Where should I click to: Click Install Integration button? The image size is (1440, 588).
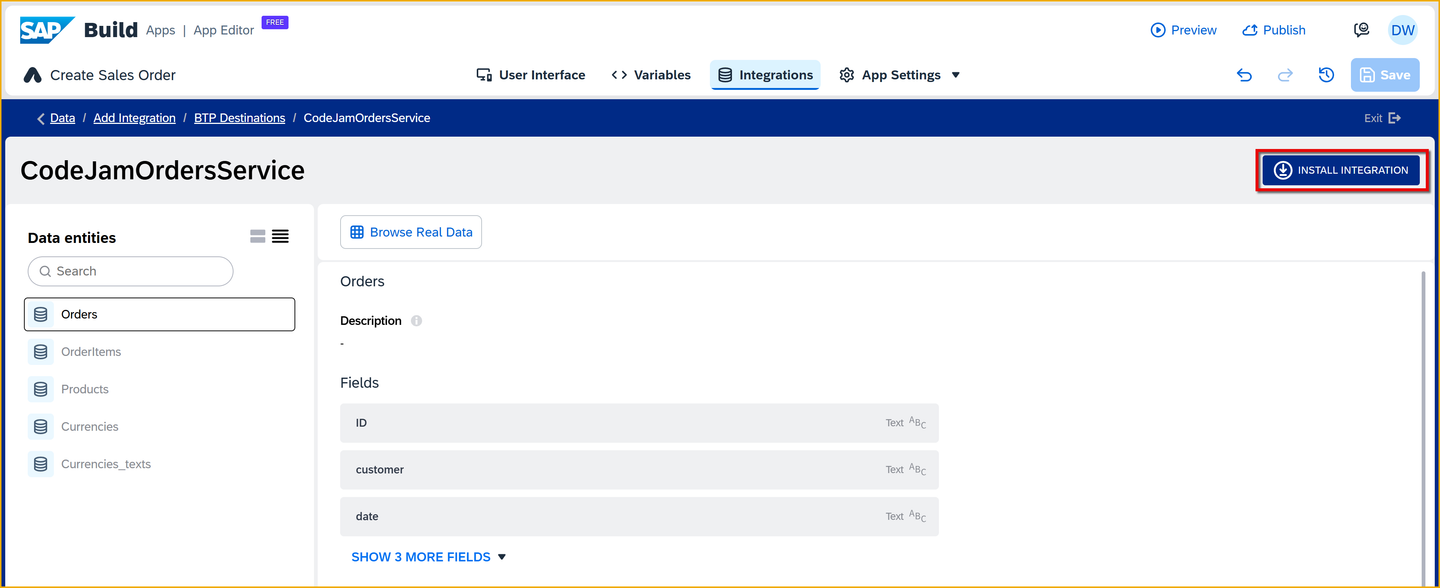pos(1341,170)
